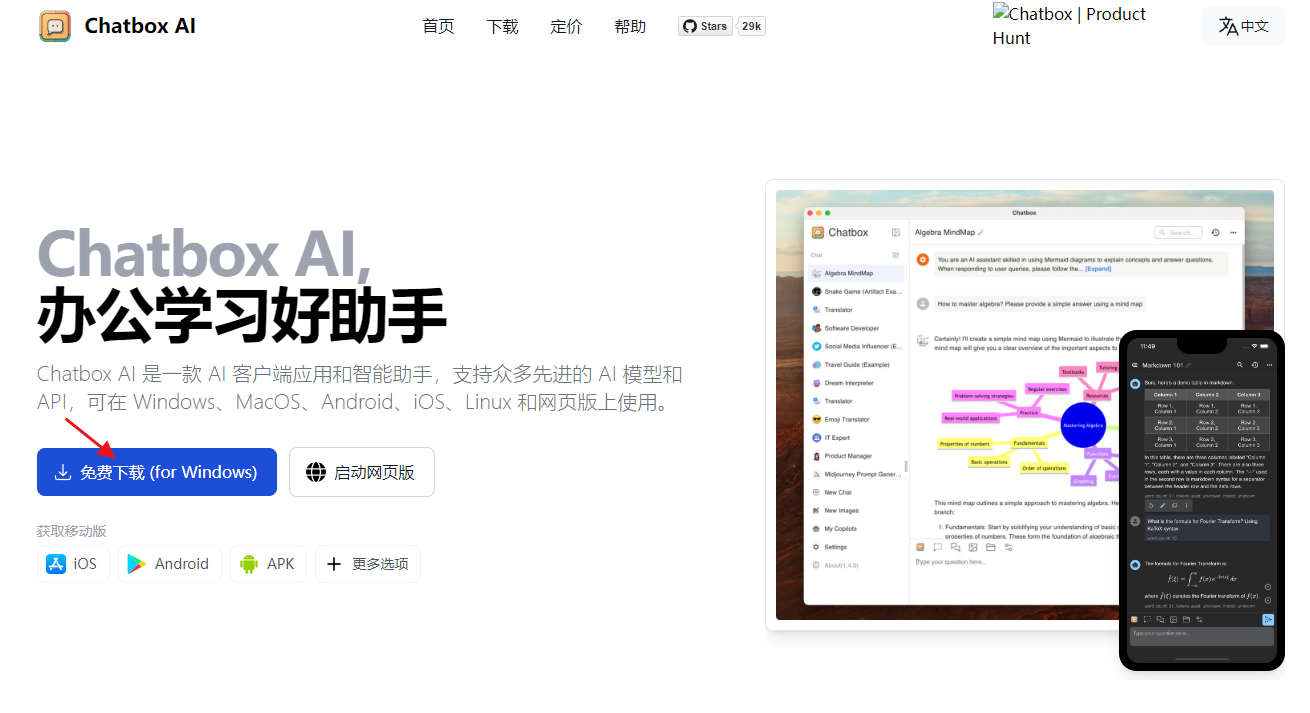Click the 29k stars count label
The height and width of the screenshot is (713, 1310).
pyautogui.click(x=750, y=26)
